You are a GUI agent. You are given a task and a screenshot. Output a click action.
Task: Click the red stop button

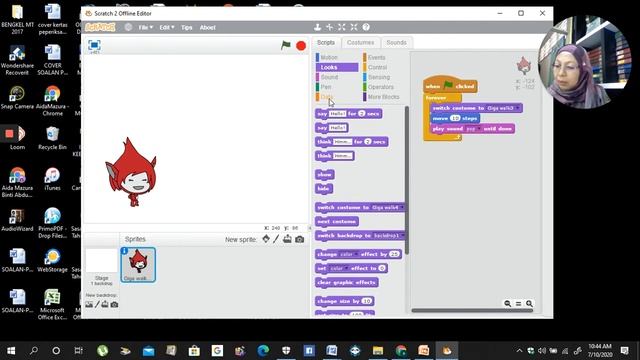tap(301, 46)
